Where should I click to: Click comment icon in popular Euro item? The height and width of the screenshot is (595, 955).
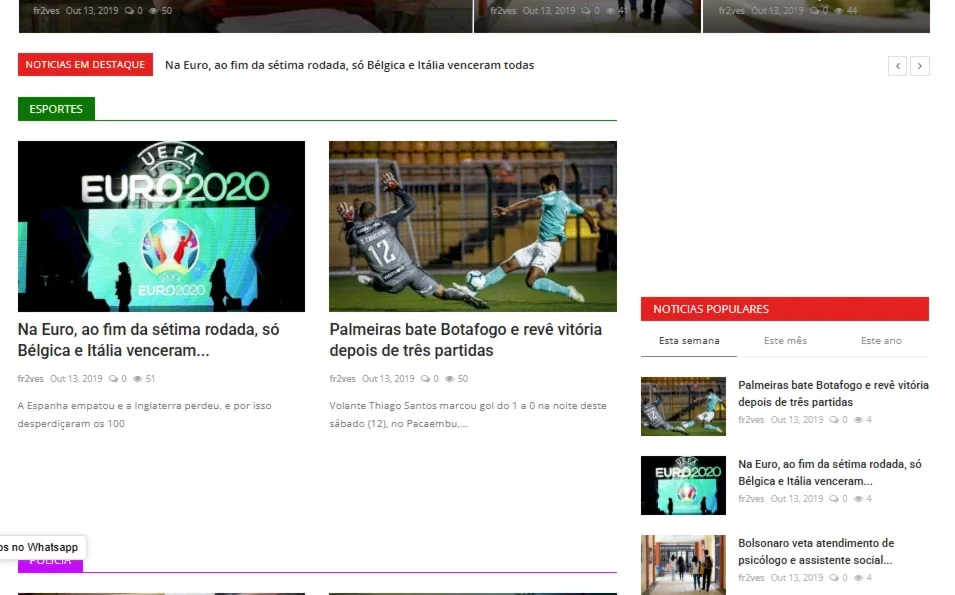tap(834, 499)
